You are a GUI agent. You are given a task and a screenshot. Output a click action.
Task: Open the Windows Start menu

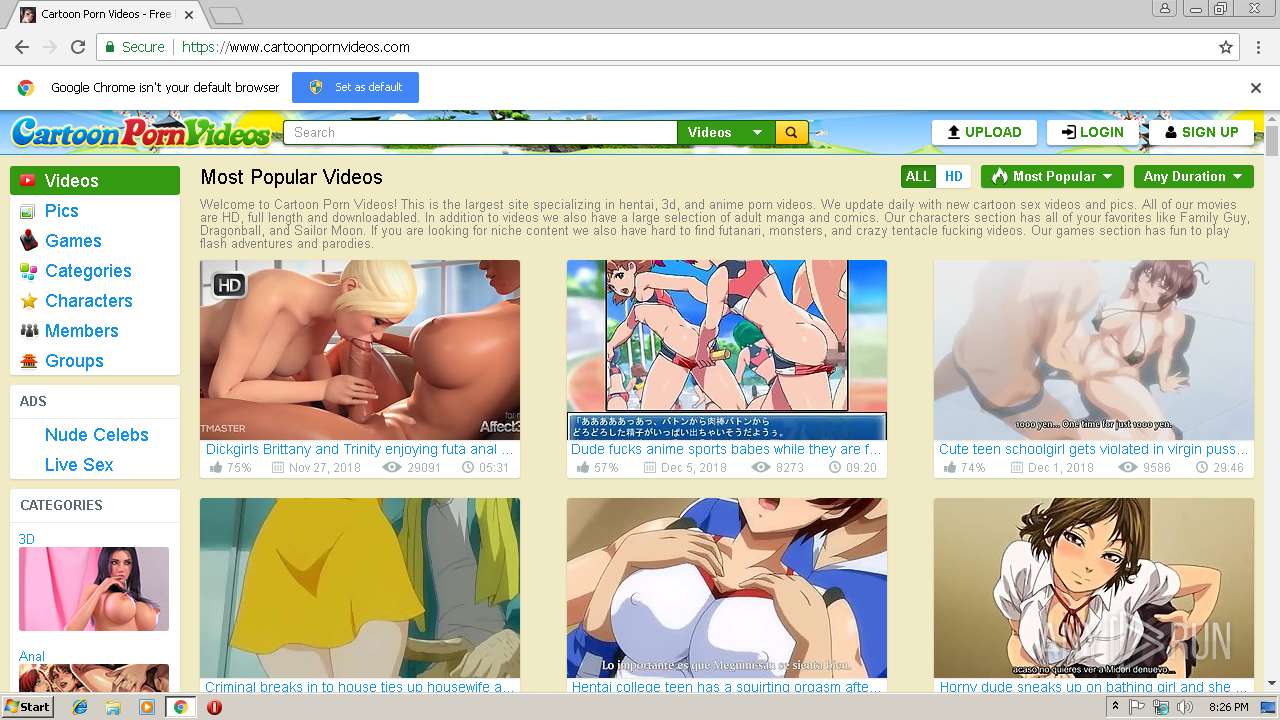28,707
